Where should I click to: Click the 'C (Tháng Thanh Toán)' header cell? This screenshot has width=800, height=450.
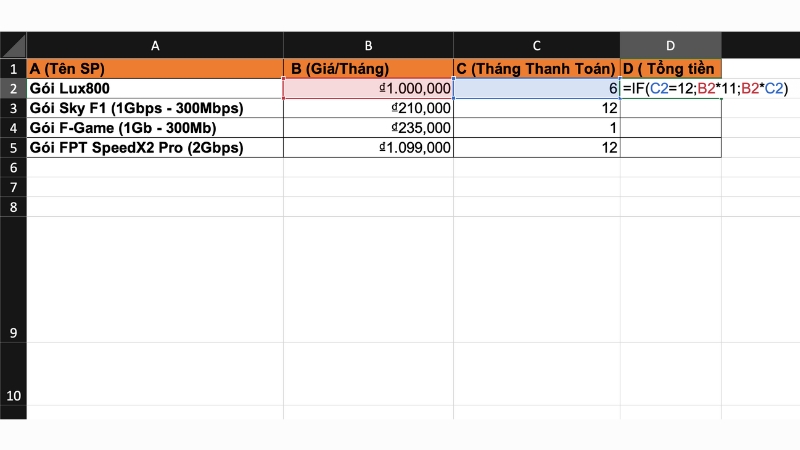click(536, 69)
